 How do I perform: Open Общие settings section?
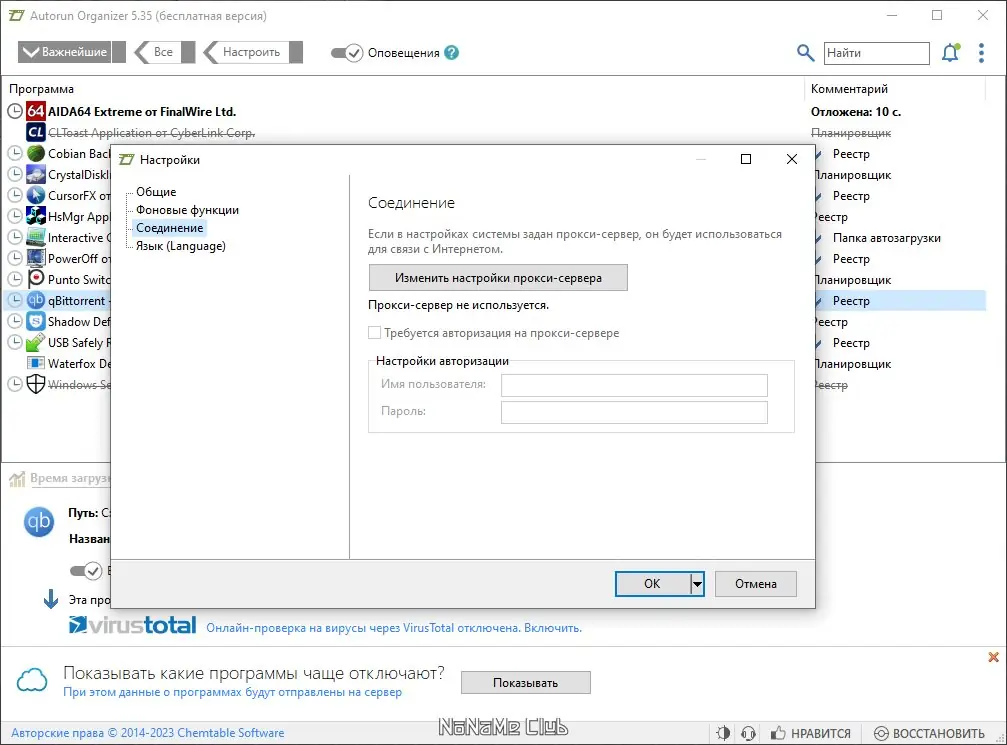point(156,191)
